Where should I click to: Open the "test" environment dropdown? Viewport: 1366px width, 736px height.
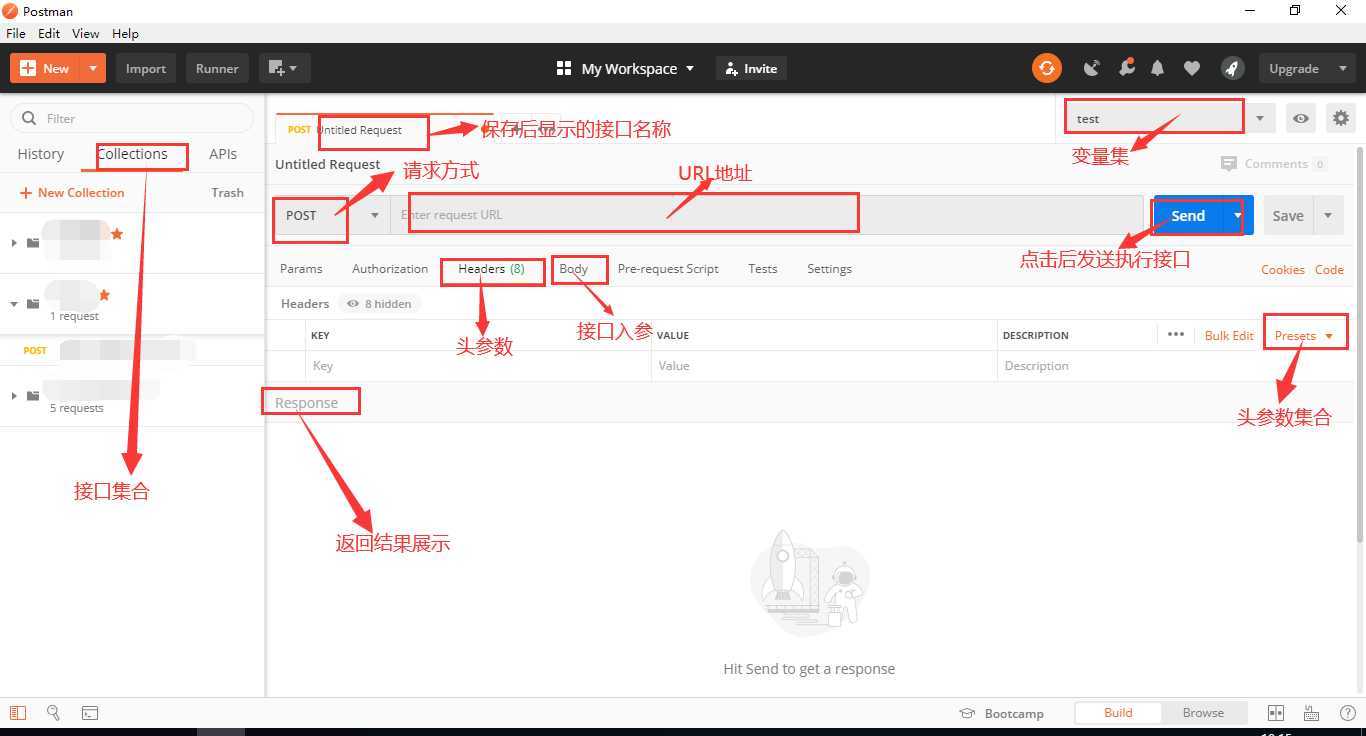[1168, 118]
